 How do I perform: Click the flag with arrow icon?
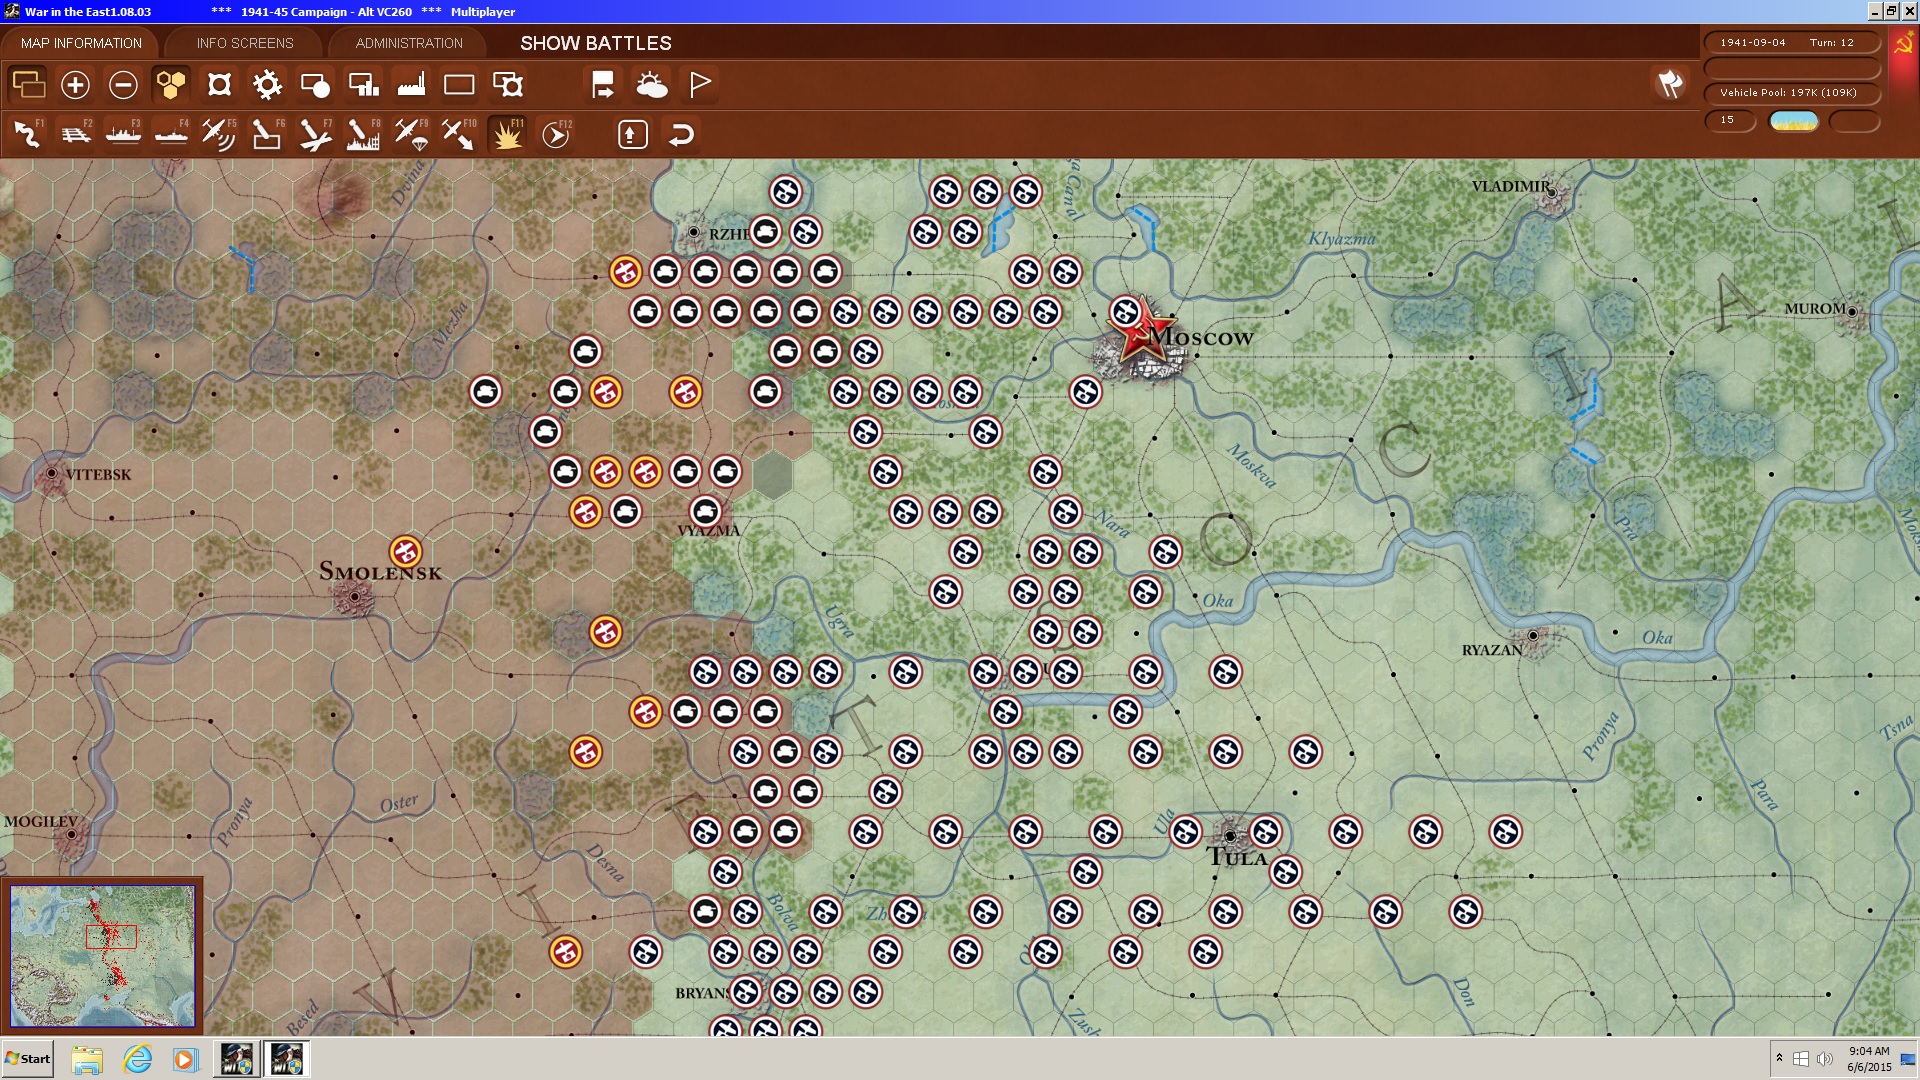603,85
